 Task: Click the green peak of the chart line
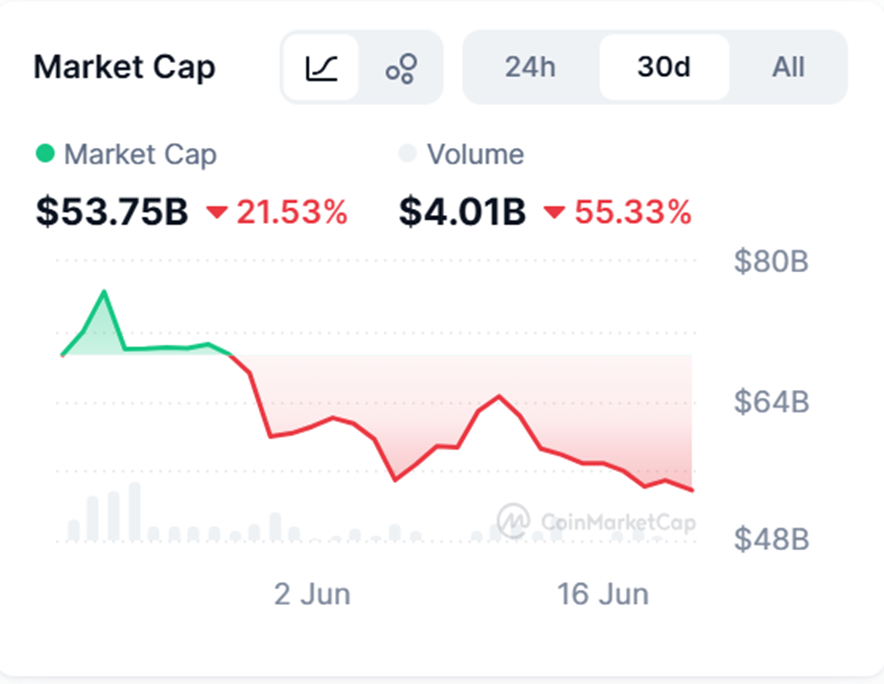[x=104, y=292]
